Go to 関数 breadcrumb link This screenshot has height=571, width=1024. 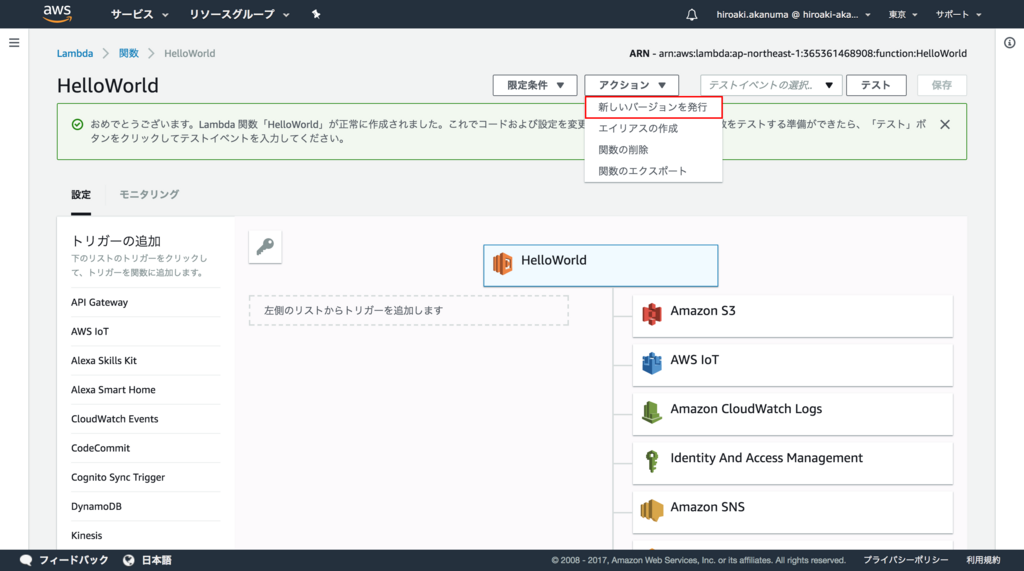[129, 54]
